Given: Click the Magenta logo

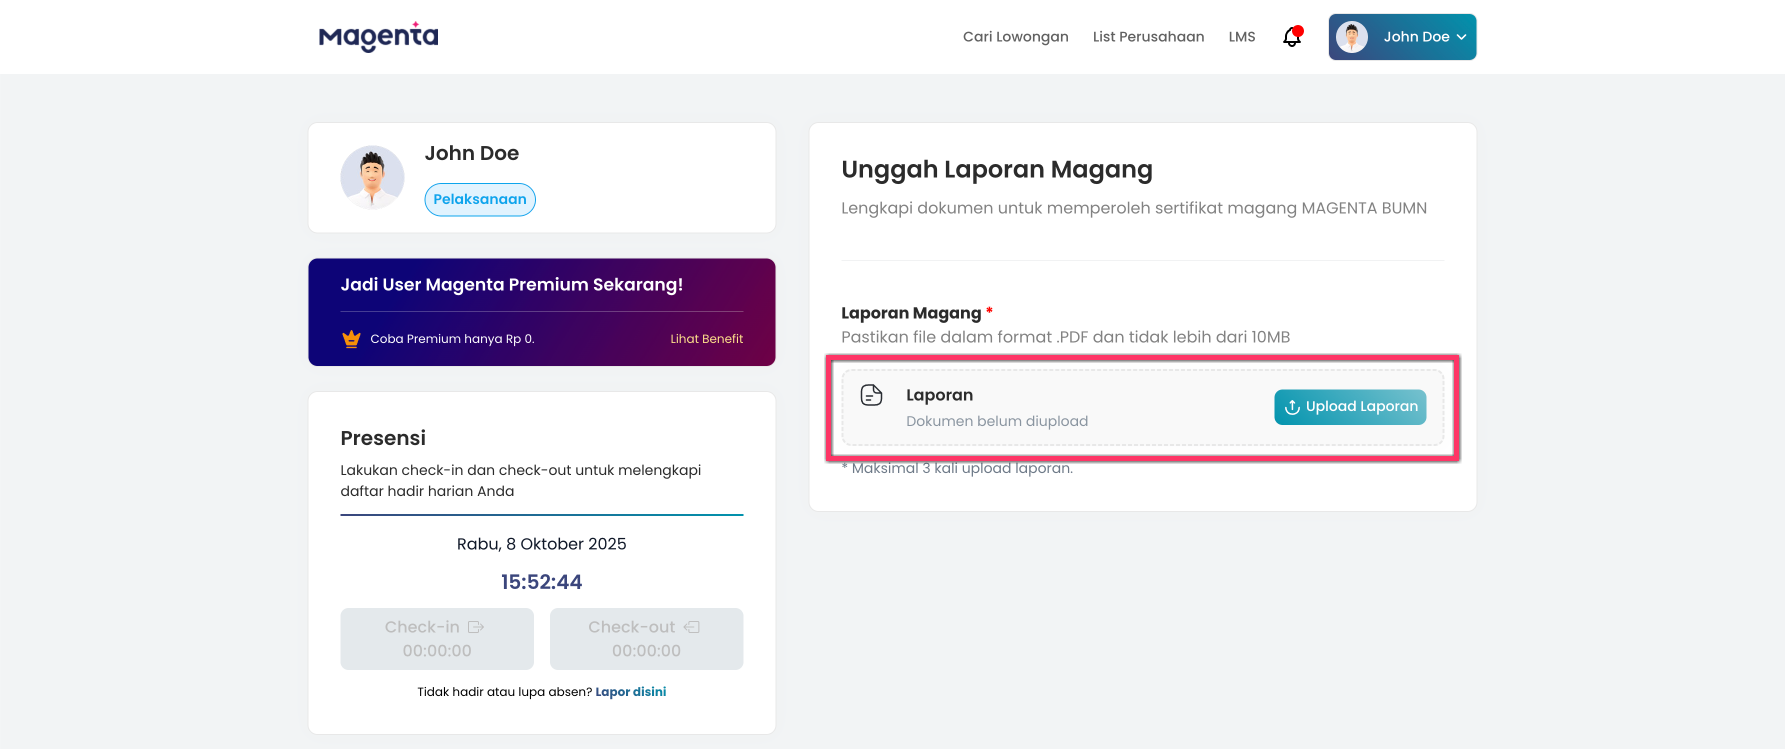Looking at the screenshot, I should pos(378,37).
